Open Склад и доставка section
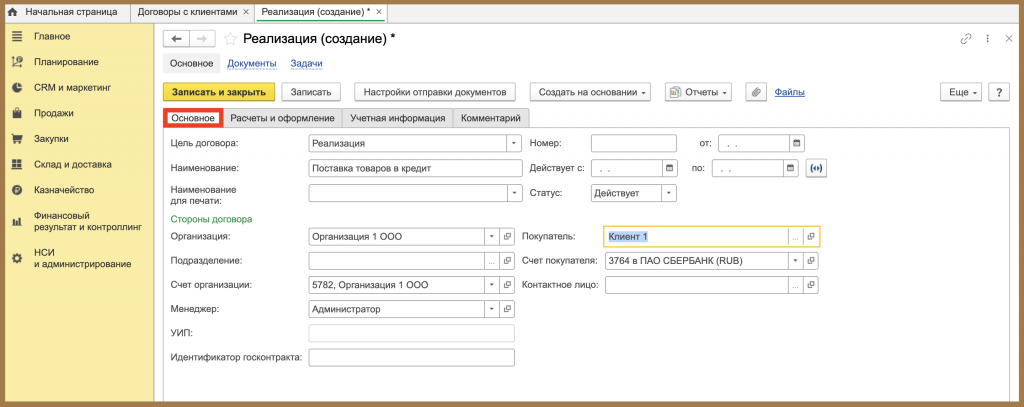Viewport: 1024px width, 407px height. [72, 165]
